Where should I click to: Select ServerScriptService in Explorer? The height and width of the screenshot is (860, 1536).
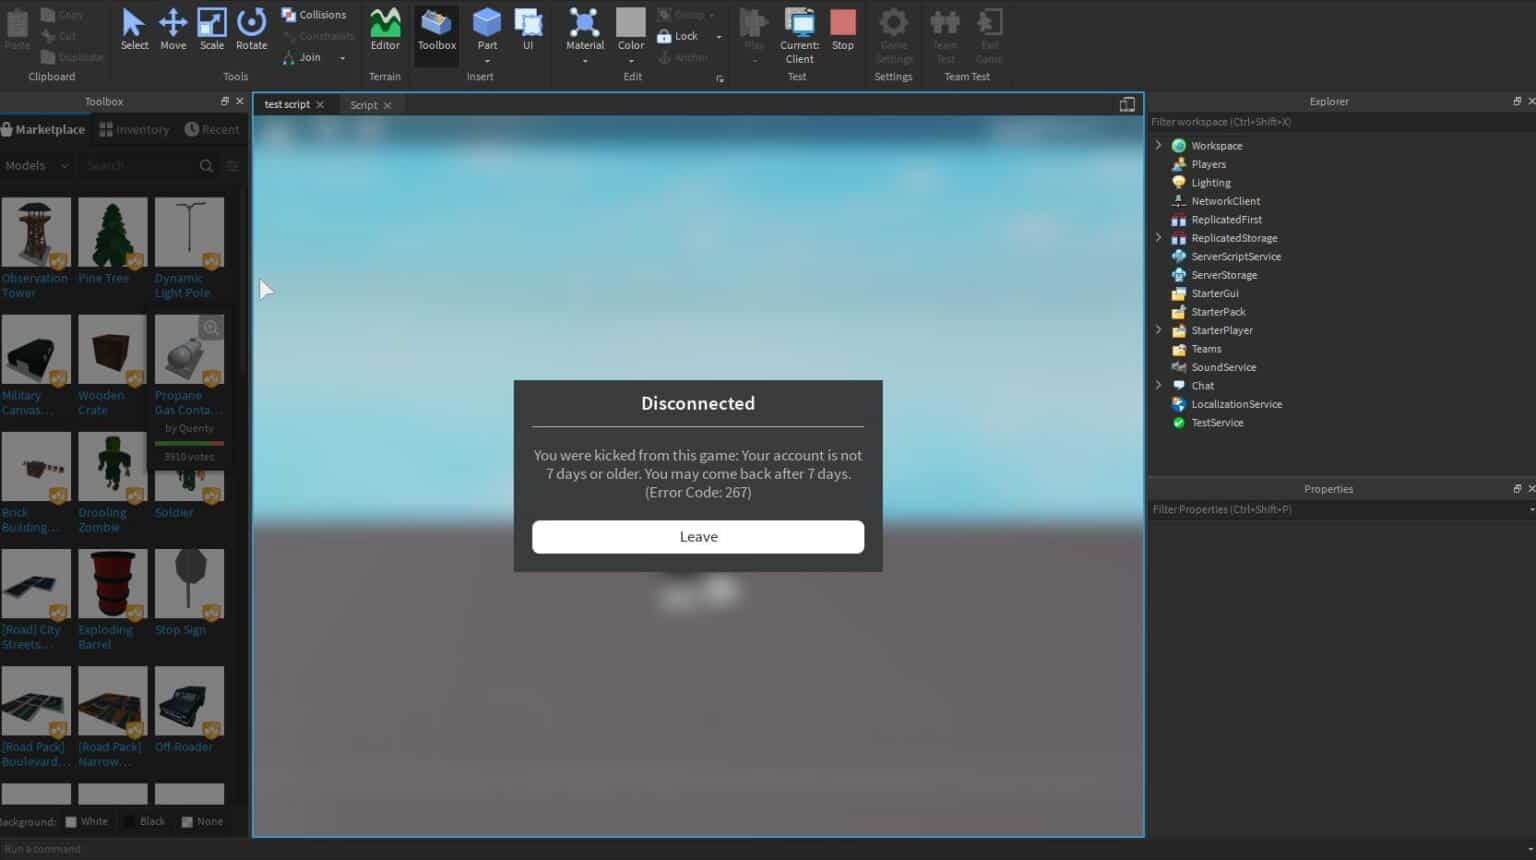point(1236,256)
